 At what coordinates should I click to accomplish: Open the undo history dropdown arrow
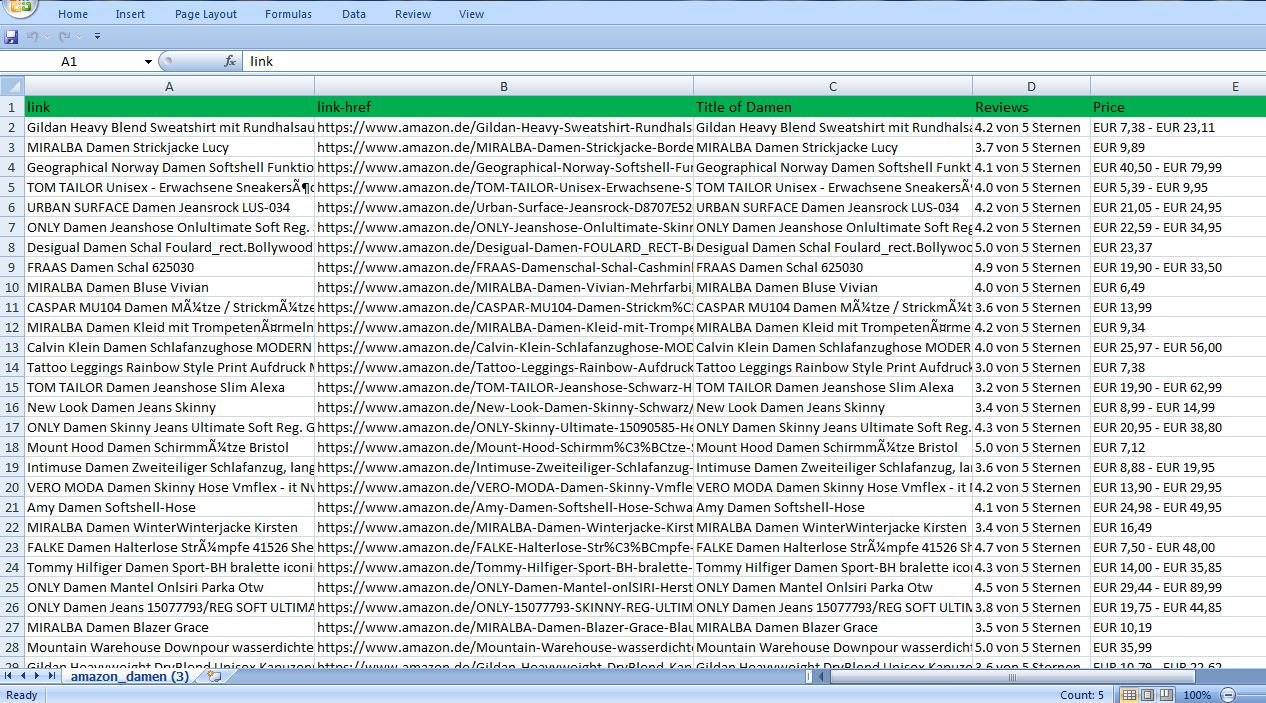46,37
